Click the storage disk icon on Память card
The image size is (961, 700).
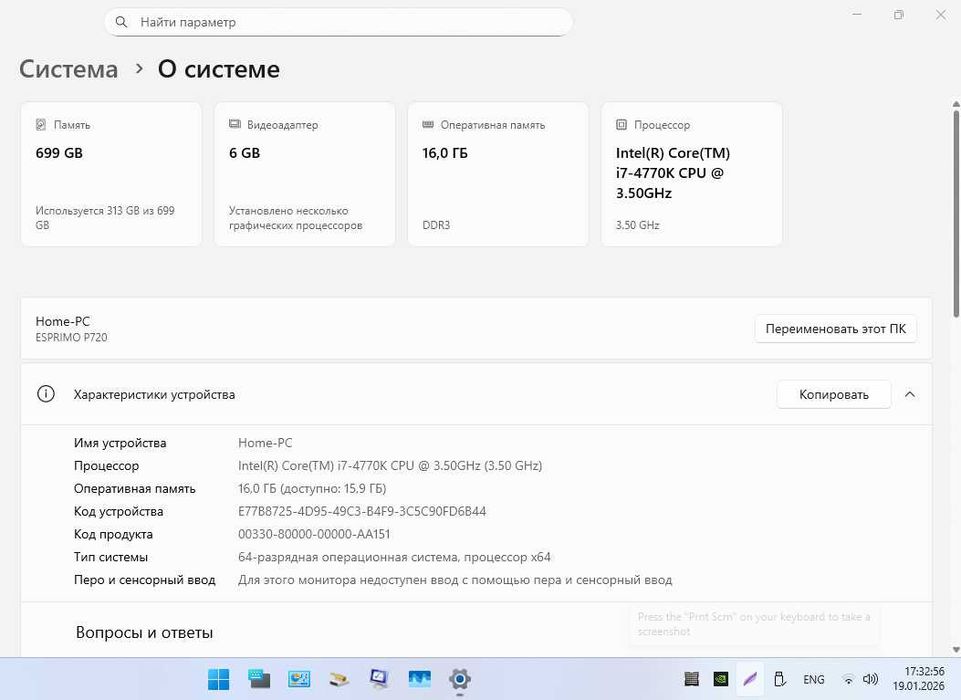coord(41,124)
